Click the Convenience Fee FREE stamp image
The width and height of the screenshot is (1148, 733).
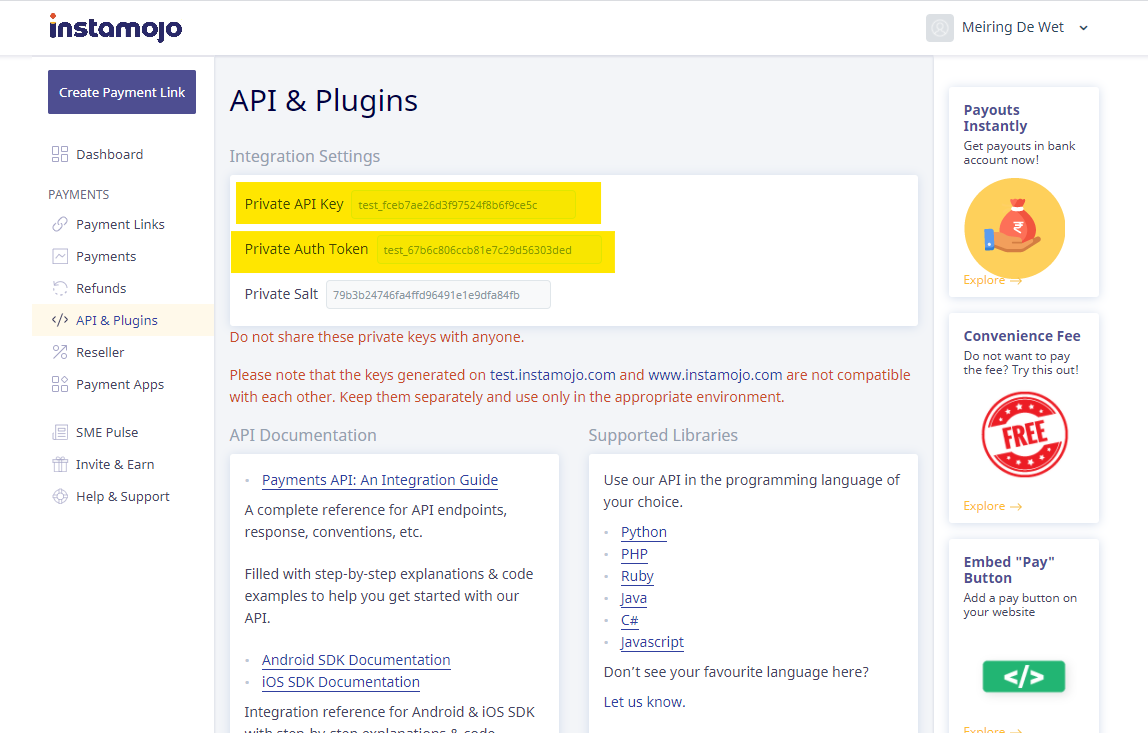click(x=1024, y=435)
